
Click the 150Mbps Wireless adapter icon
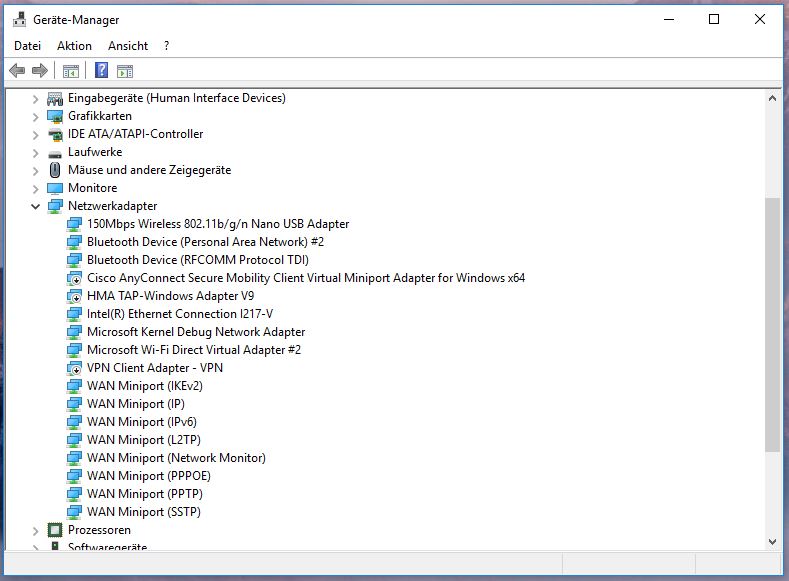pos(74,224)
